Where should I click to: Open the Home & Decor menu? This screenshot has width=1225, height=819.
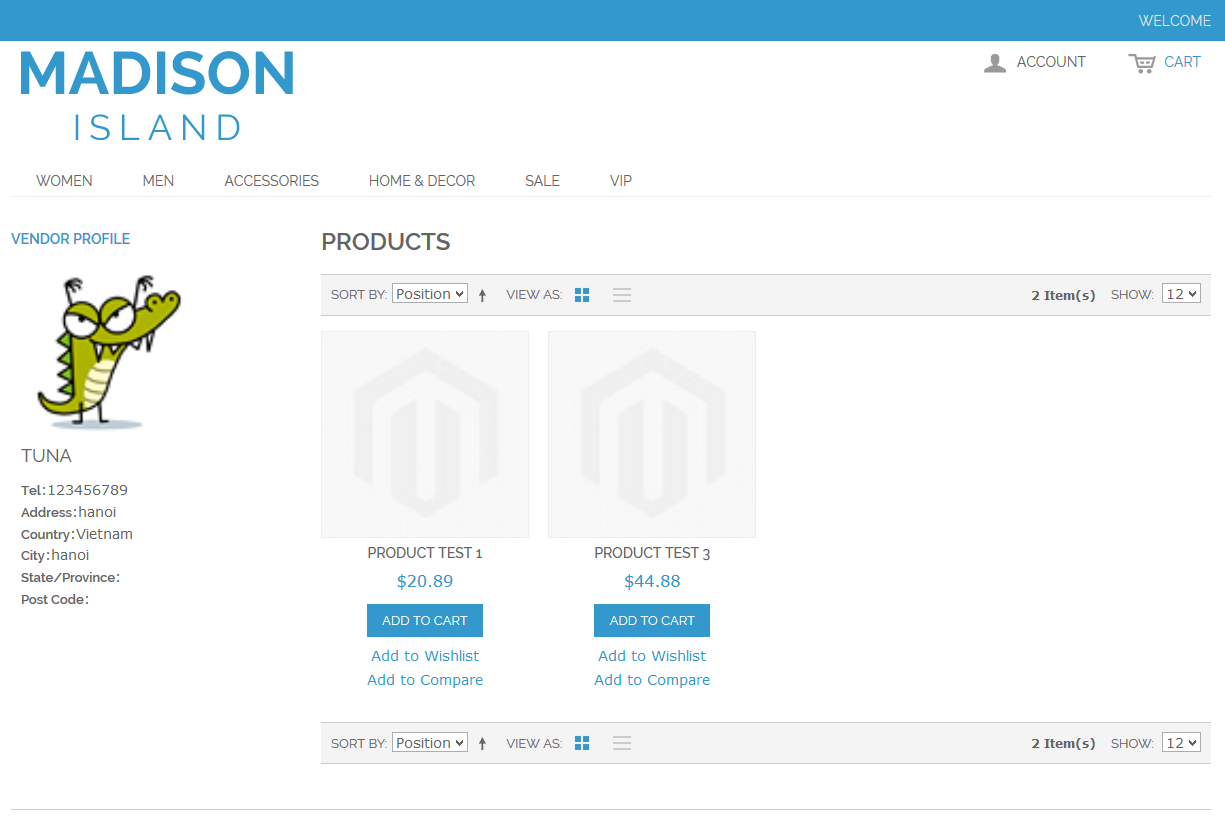422,181
